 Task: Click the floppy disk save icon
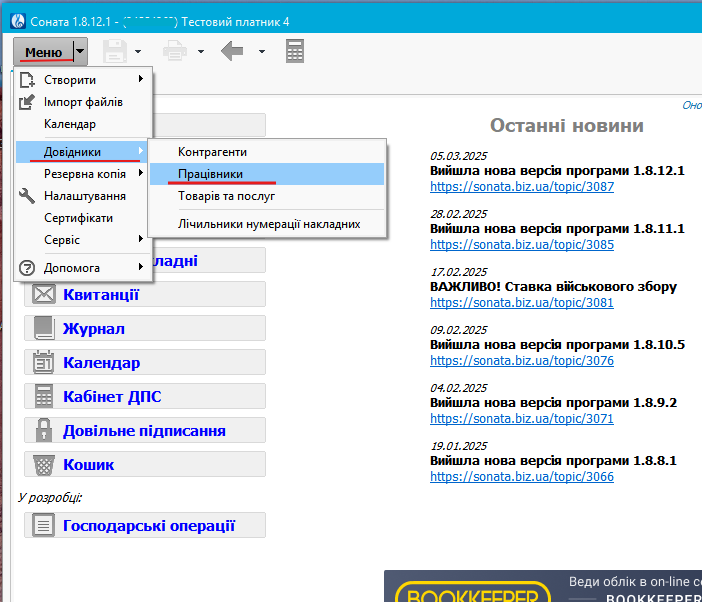click(114, 51)
